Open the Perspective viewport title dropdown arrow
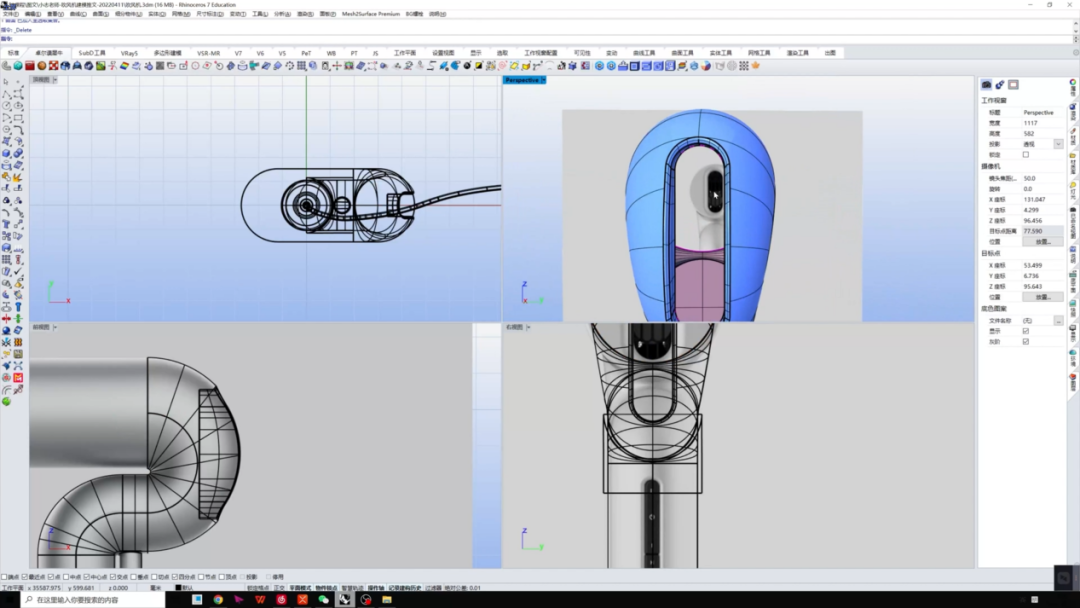 tap(543, 81)
